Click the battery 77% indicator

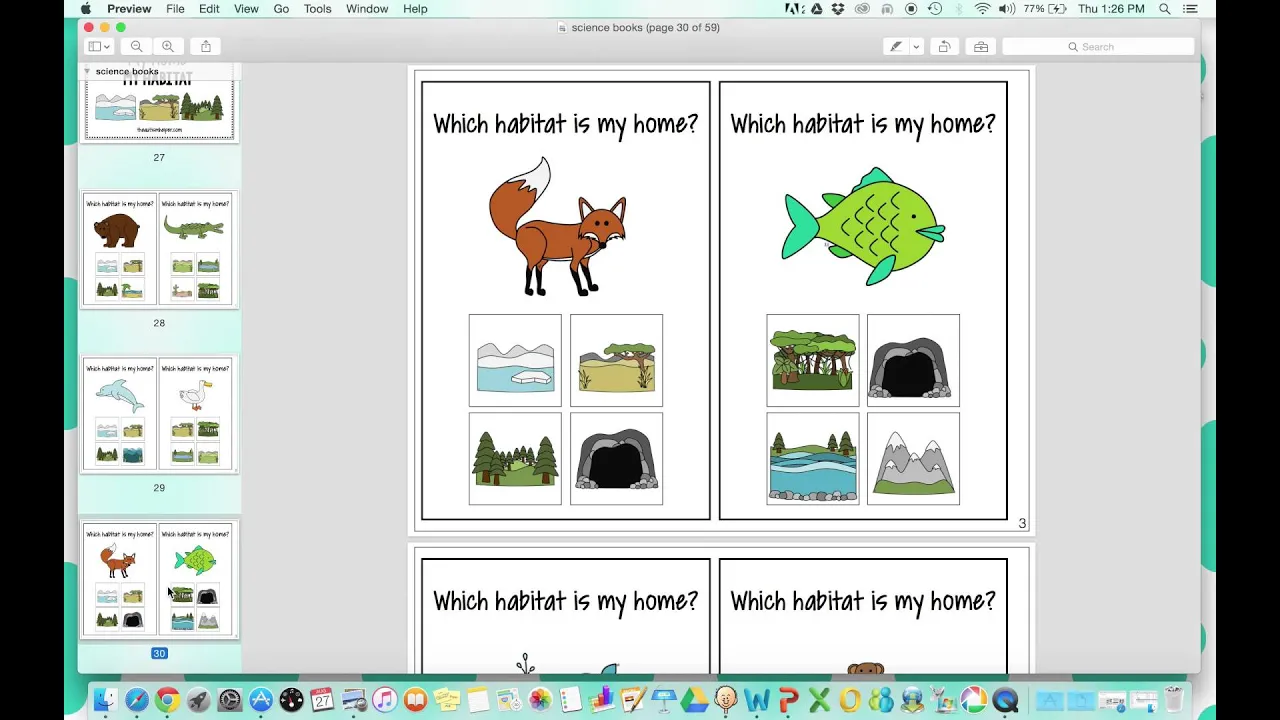coord(1045,8)
